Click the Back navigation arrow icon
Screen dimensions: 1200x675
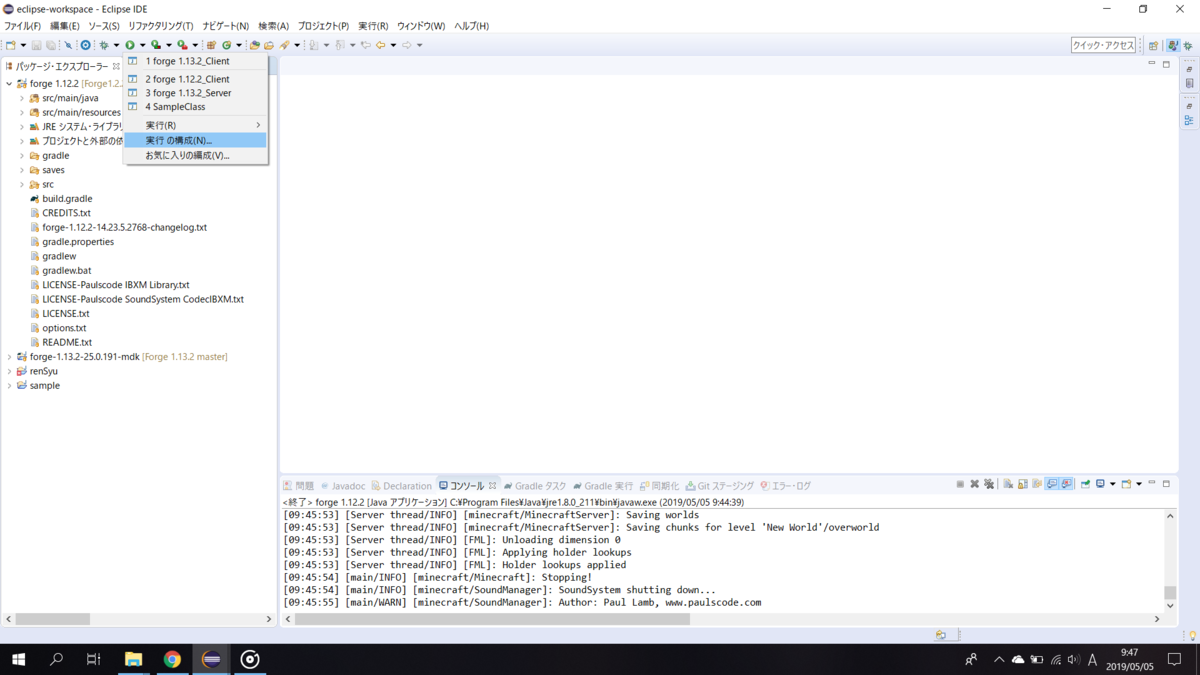380,45
